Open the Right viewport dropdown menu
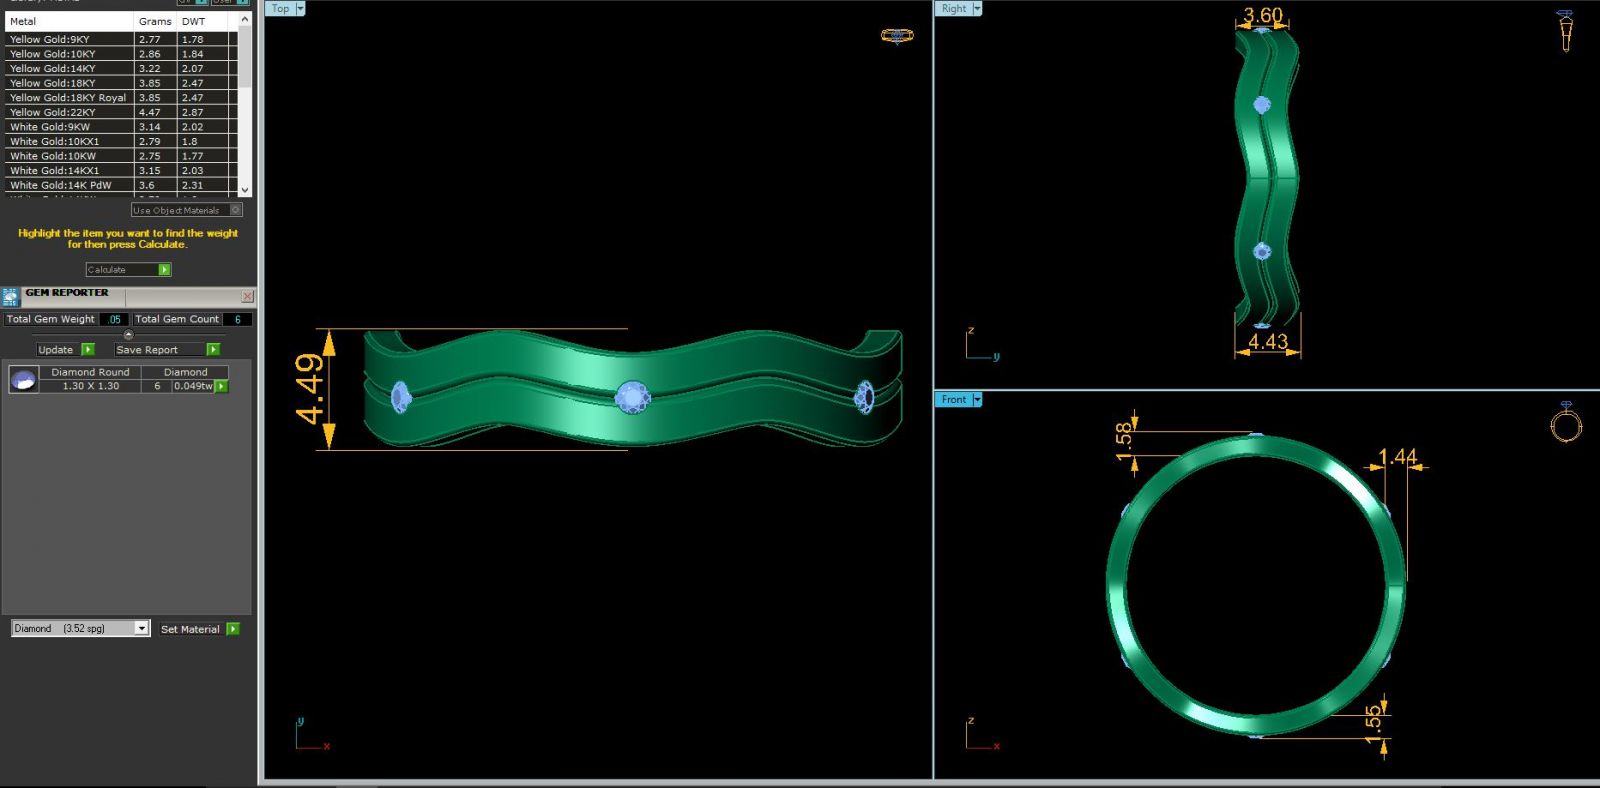Screen dimensions: 1600x788 point(977,9)
